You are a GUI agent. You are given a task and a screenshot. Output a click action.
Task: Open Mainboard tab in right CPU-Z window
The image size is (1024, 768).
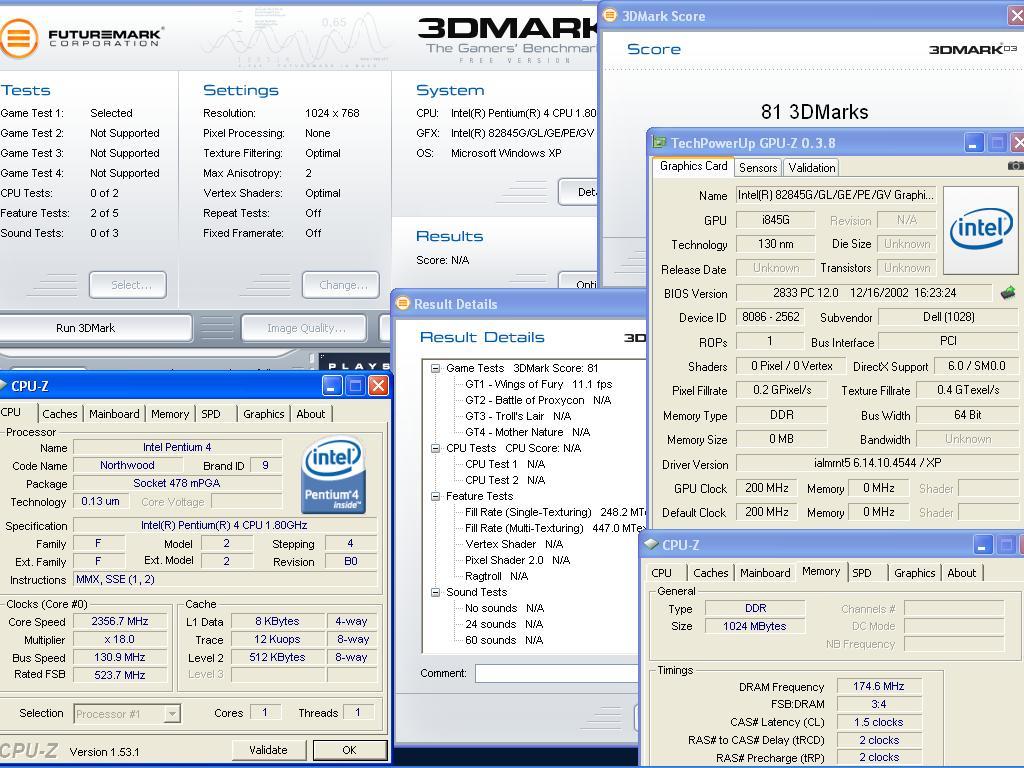coord(765,573)
